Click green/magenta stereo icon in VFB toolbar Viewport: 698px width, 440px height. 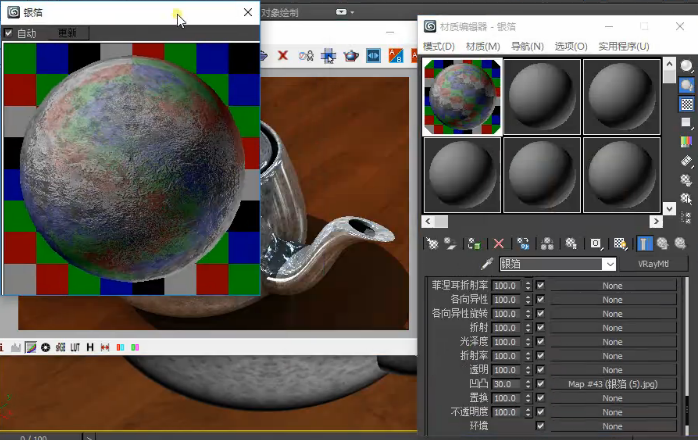135,347
